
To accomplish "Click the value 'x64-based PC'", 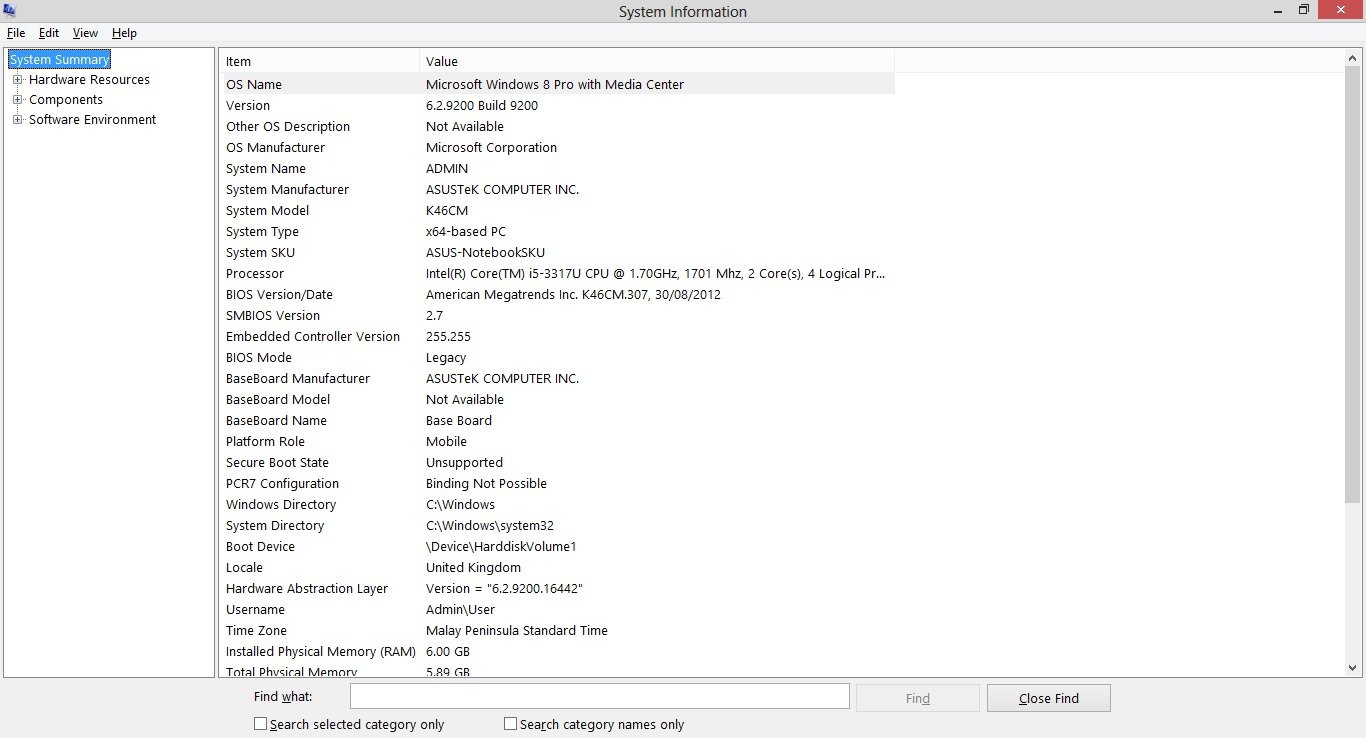I will [x=466, y=232].
